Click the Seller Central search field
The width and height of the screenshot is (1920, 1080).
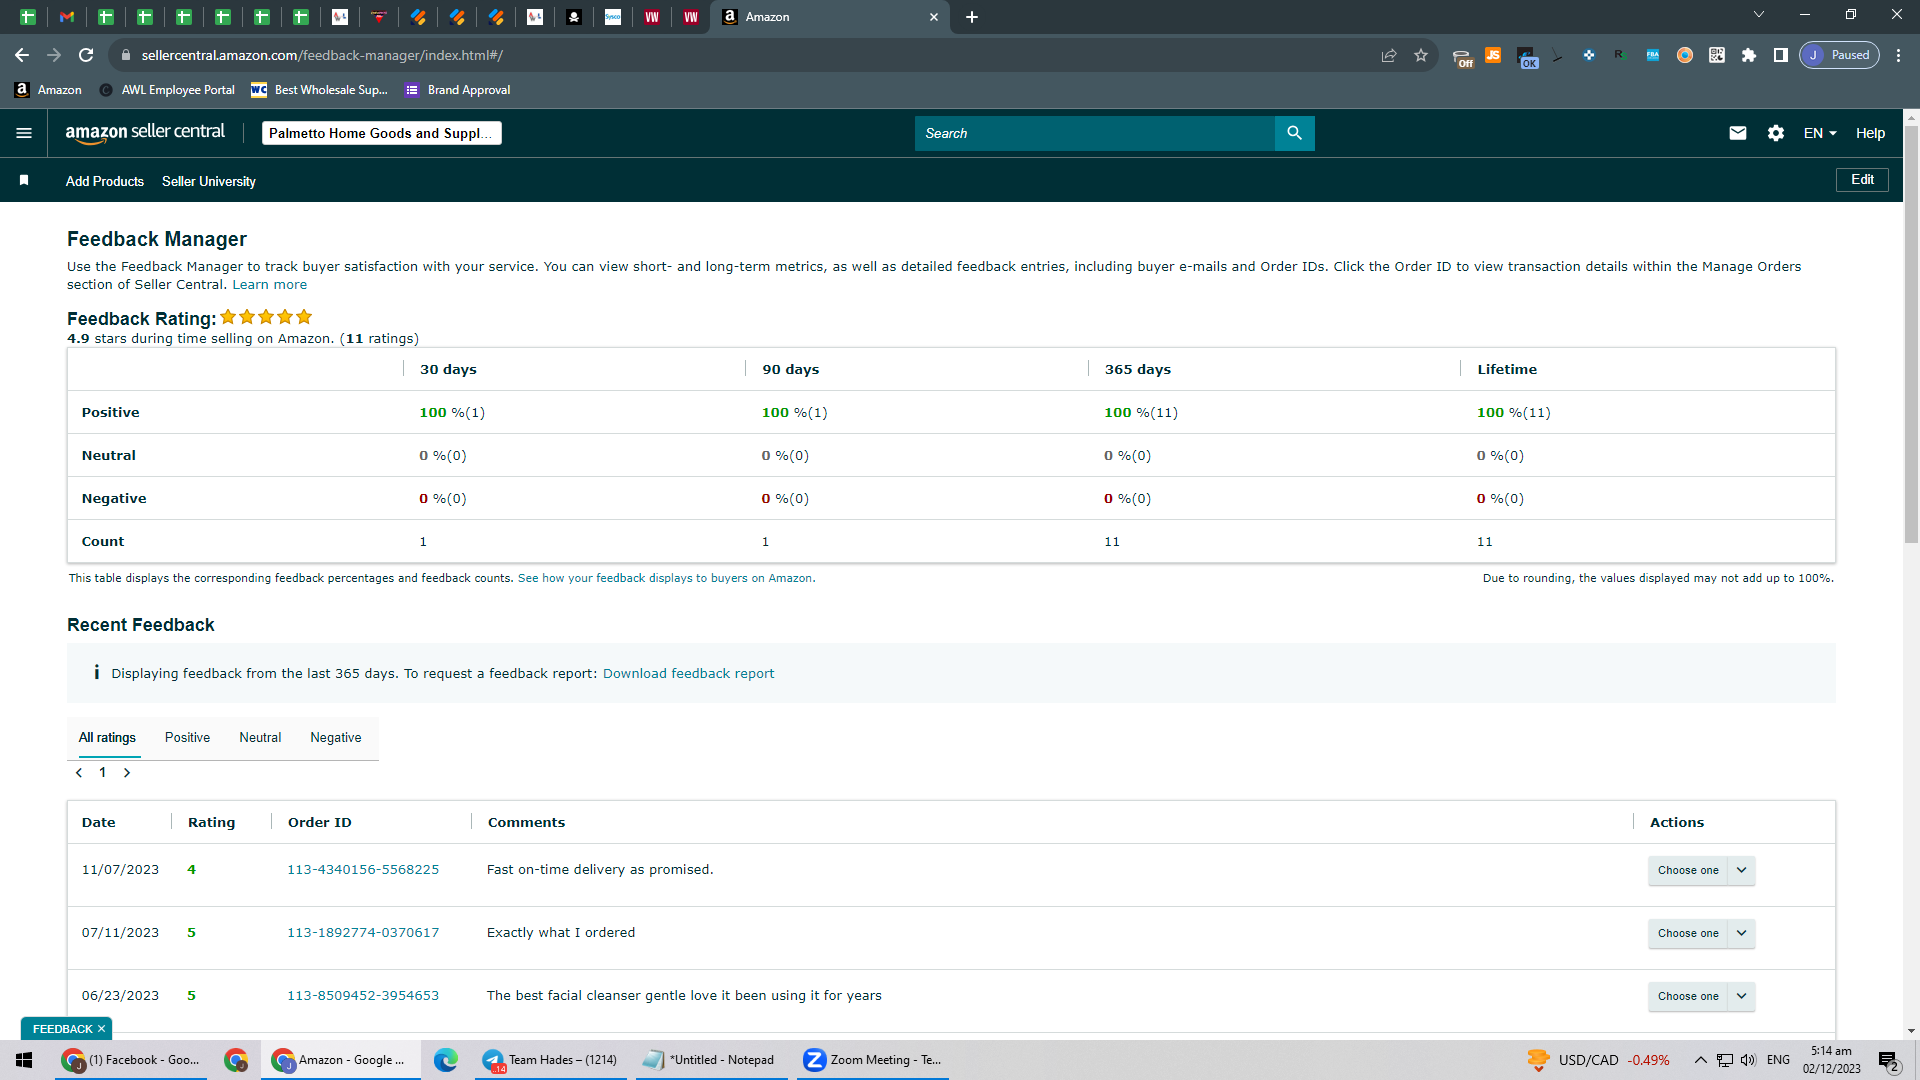point(1095,133)
